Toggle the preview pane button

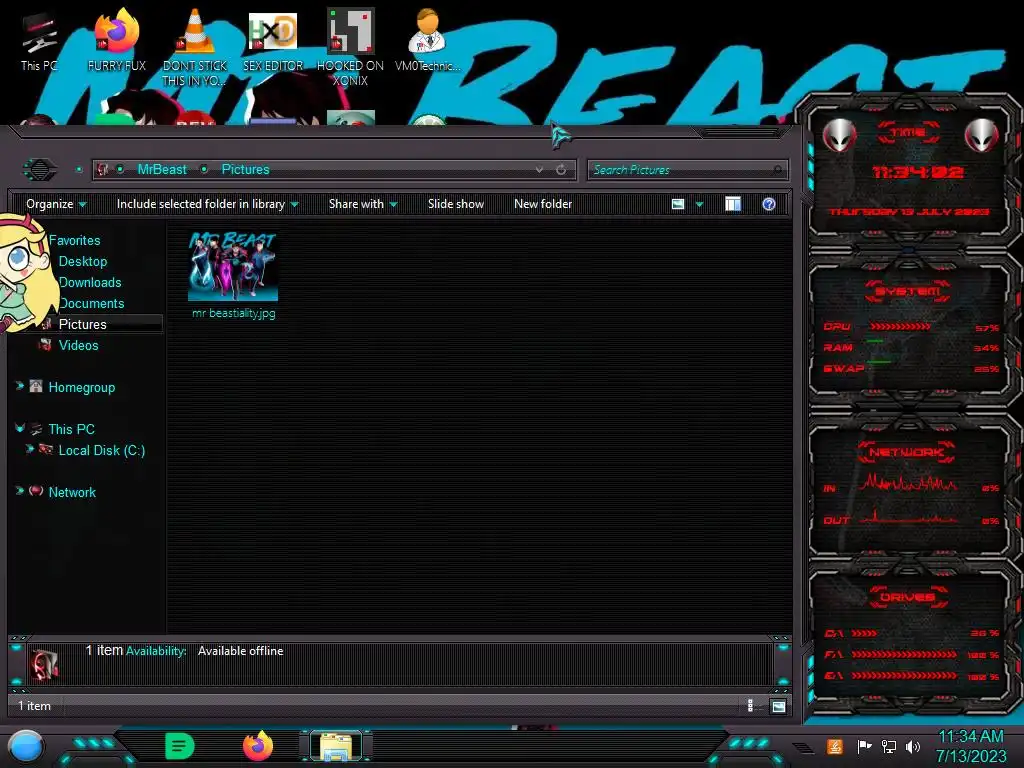(x=733, y=204)
